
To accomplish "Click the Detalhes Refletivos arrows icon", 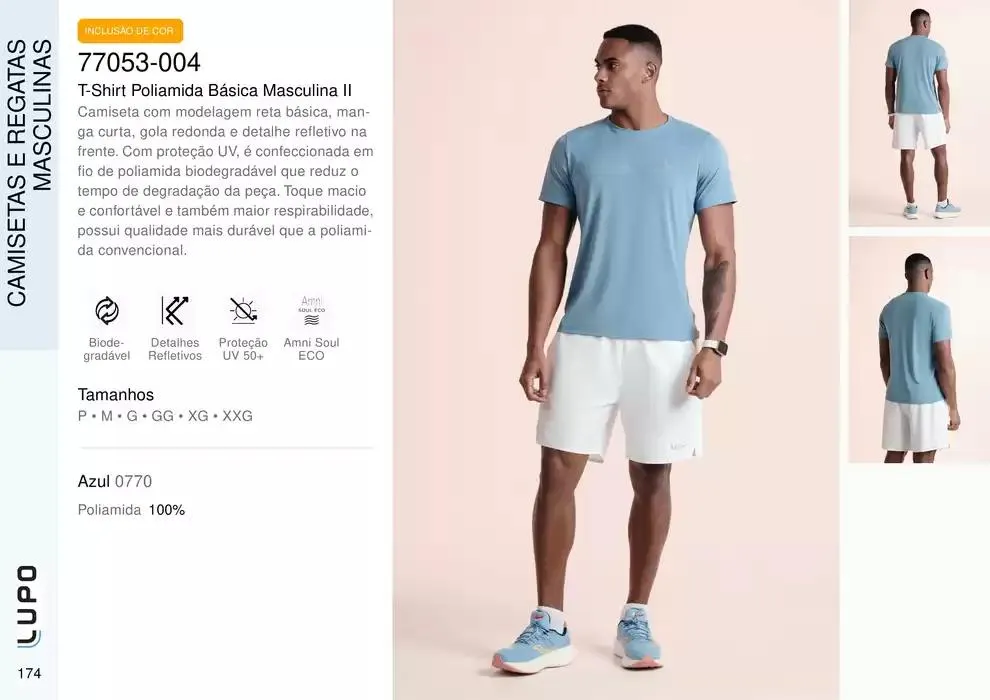I will [174, 311].
